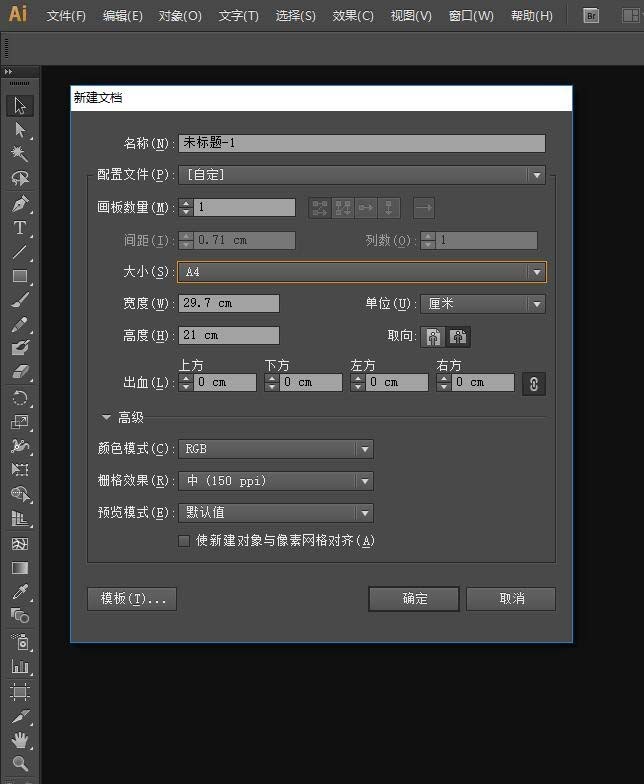Select the Width (warp) tool
Image resolution: width=644 pixels, height=784 pixels.
20,446
